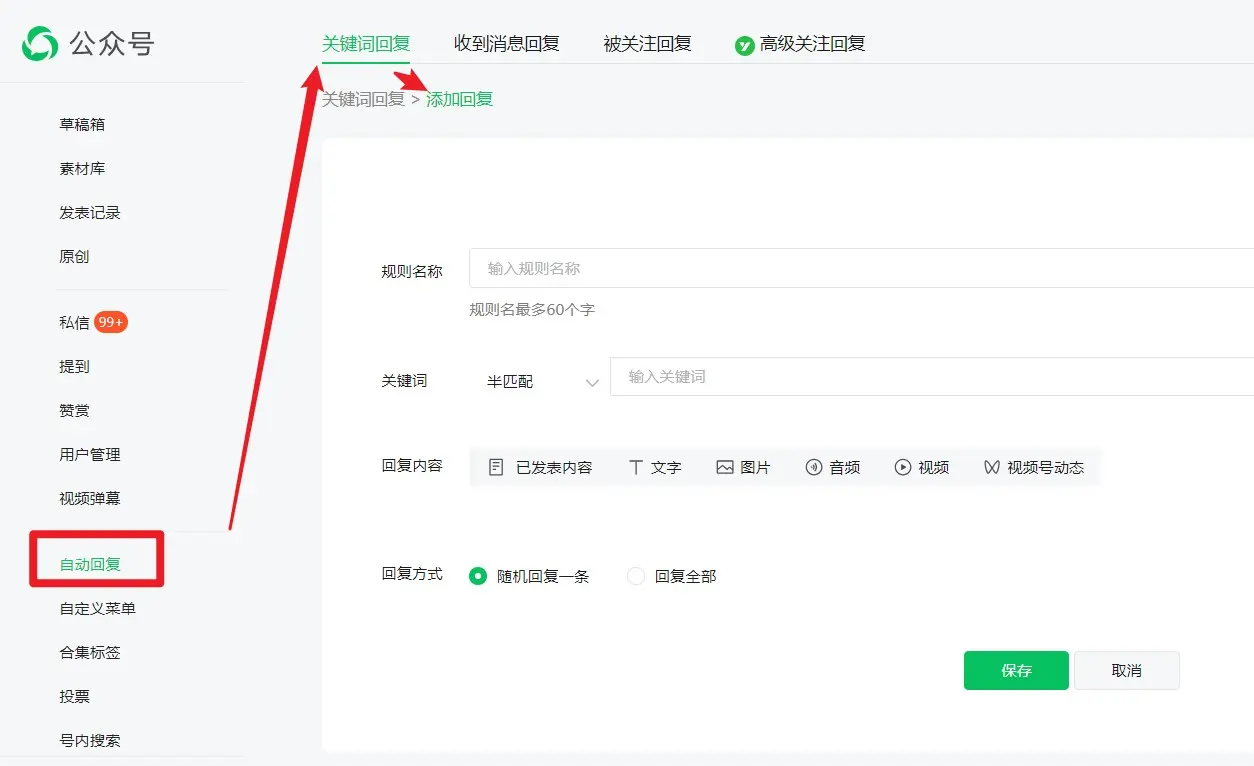Viewport: 1254px width, 766px height.
Task: Click the WeChat 公众号 logo icon
Action: [41, 44]
